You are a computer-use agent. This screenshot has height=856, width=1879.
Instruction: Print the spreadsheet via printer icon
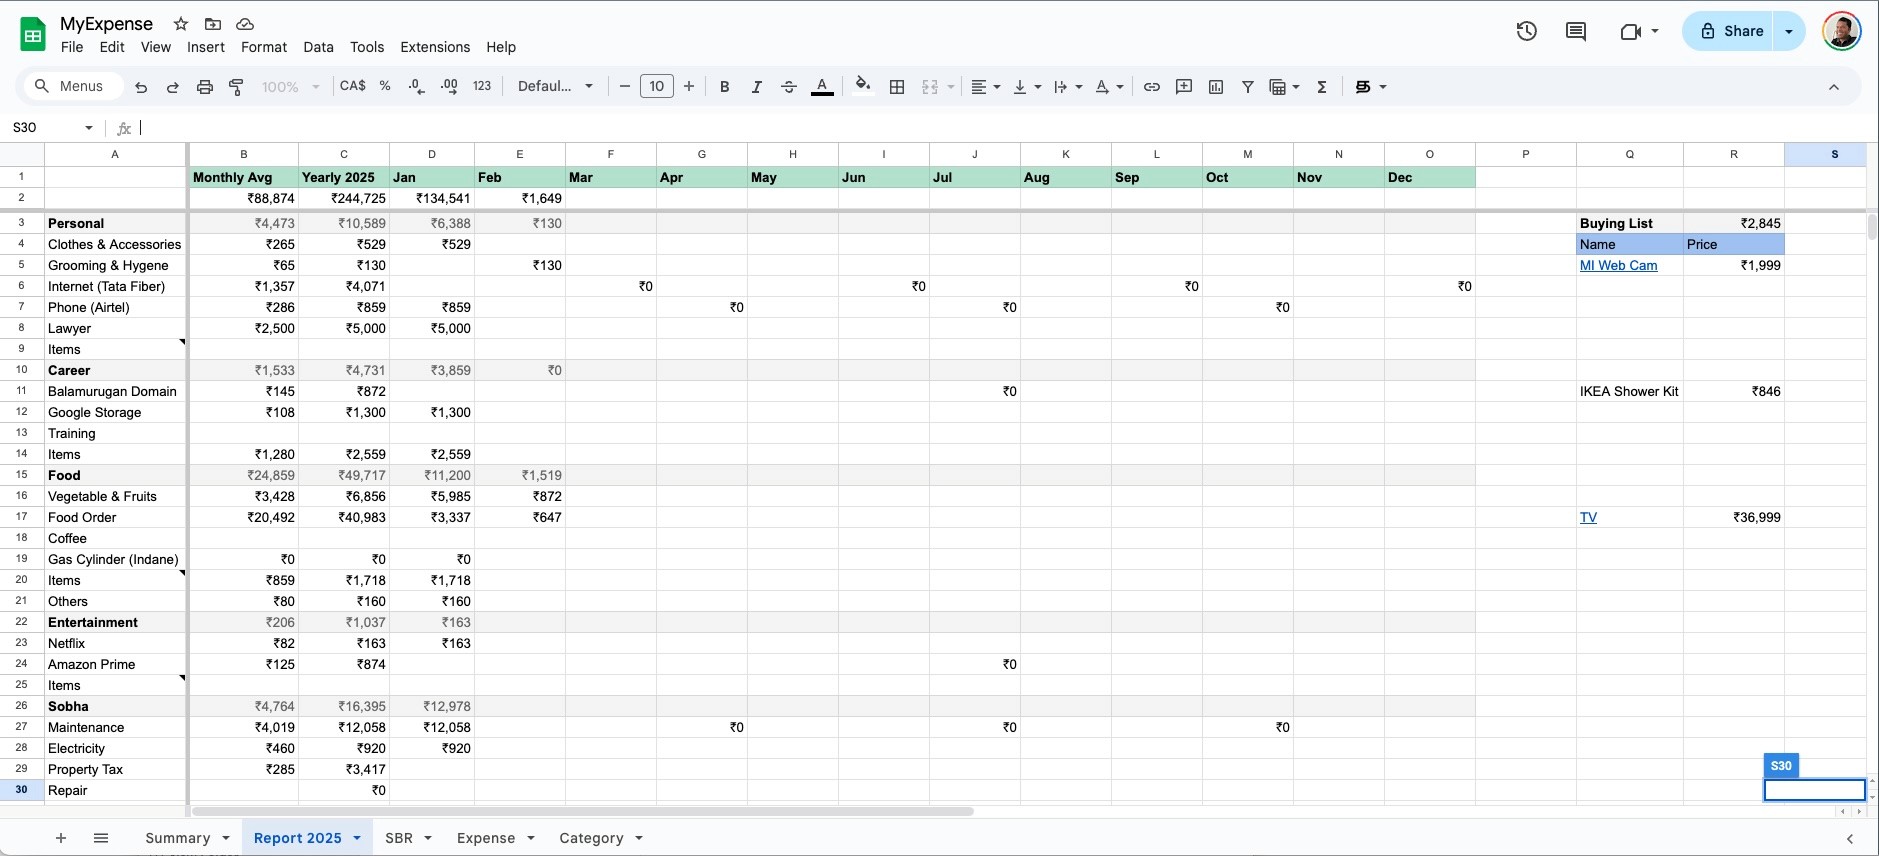point(205,87)
